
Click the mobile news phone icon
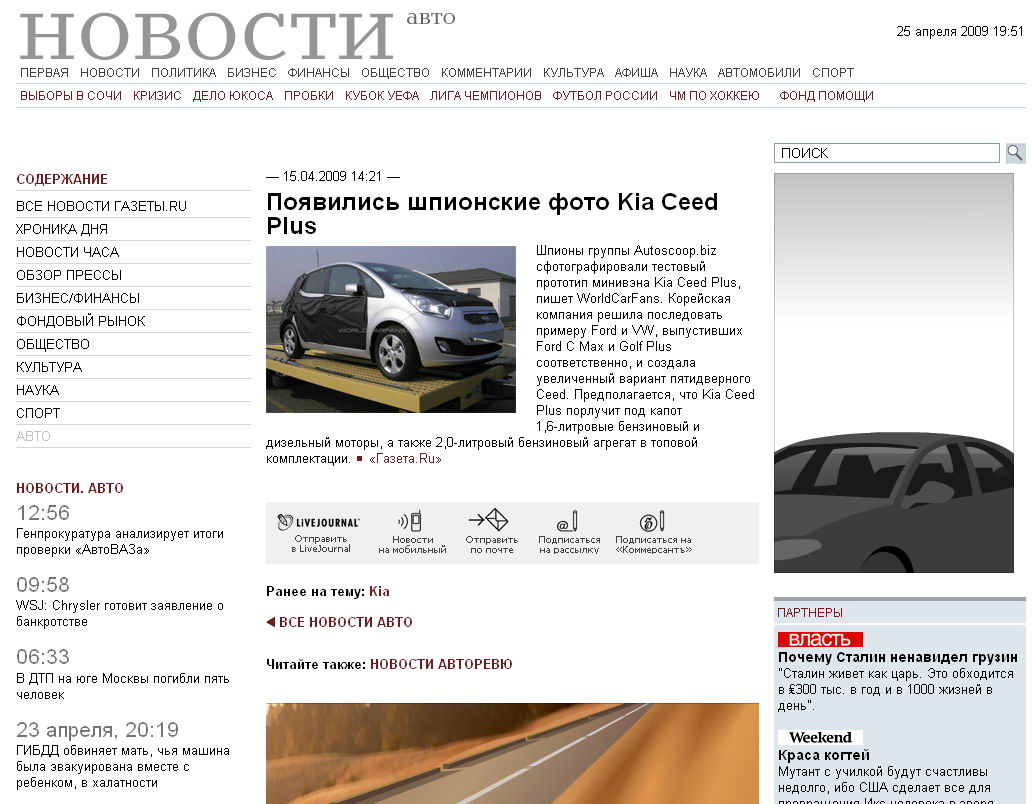pyautogui.click(x=411, y=521)
